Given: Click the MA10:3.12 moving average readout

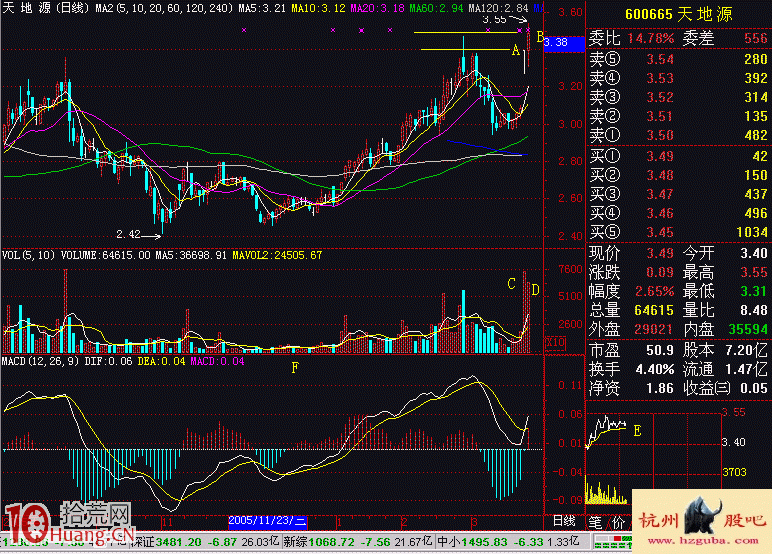Looking at the screenshot, I should (x=318, y=8).
